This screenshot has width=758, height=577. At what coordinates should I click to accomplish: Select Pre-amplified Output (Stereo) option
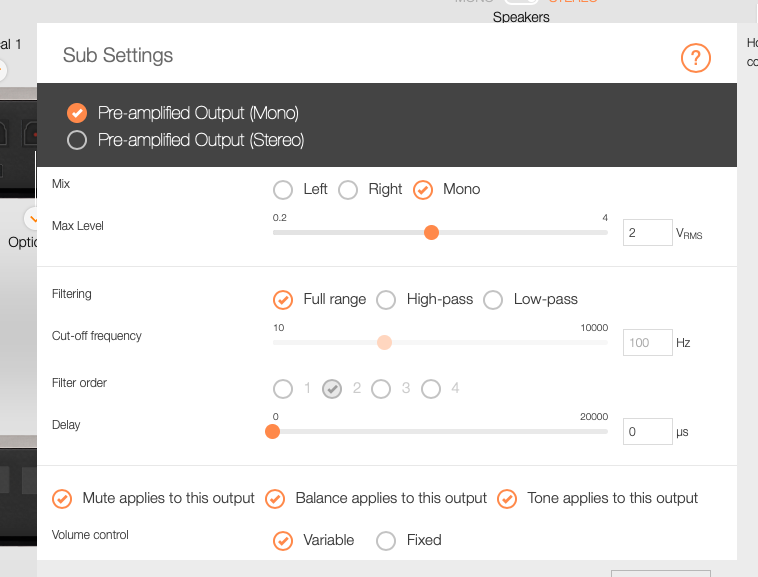[x=77, y=140]
